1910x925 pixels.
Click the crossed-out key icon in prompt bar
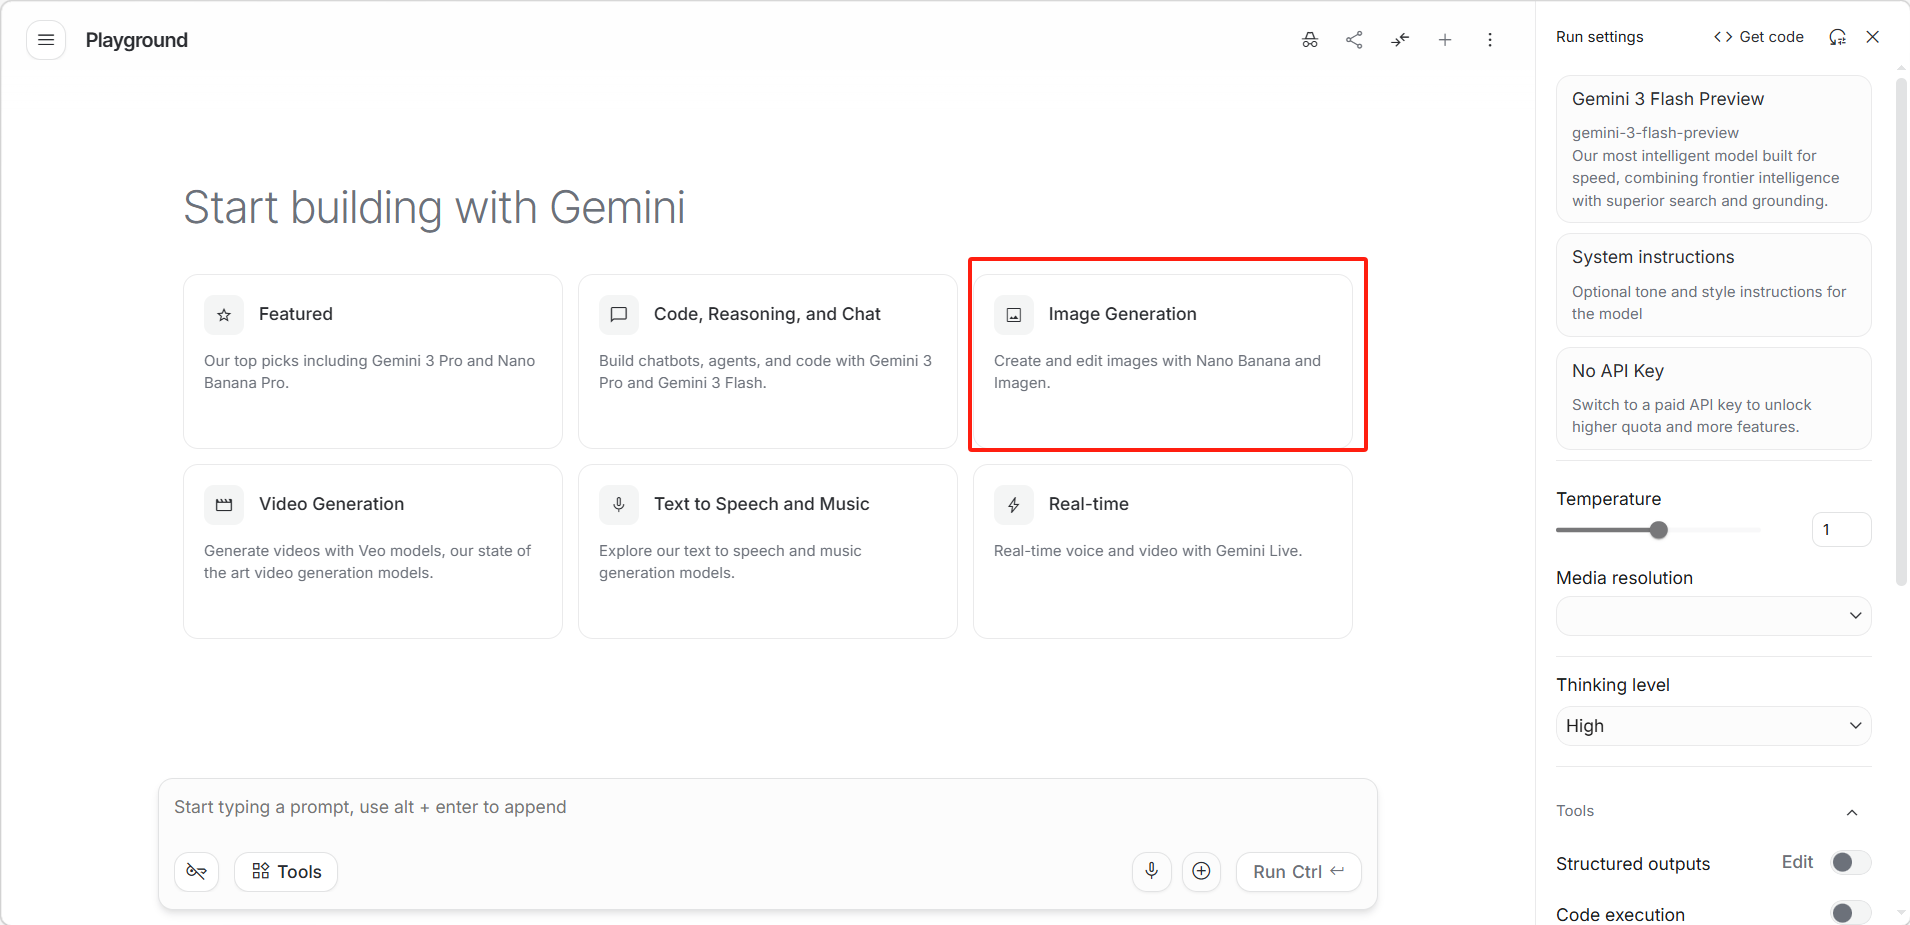coord(197,872)
